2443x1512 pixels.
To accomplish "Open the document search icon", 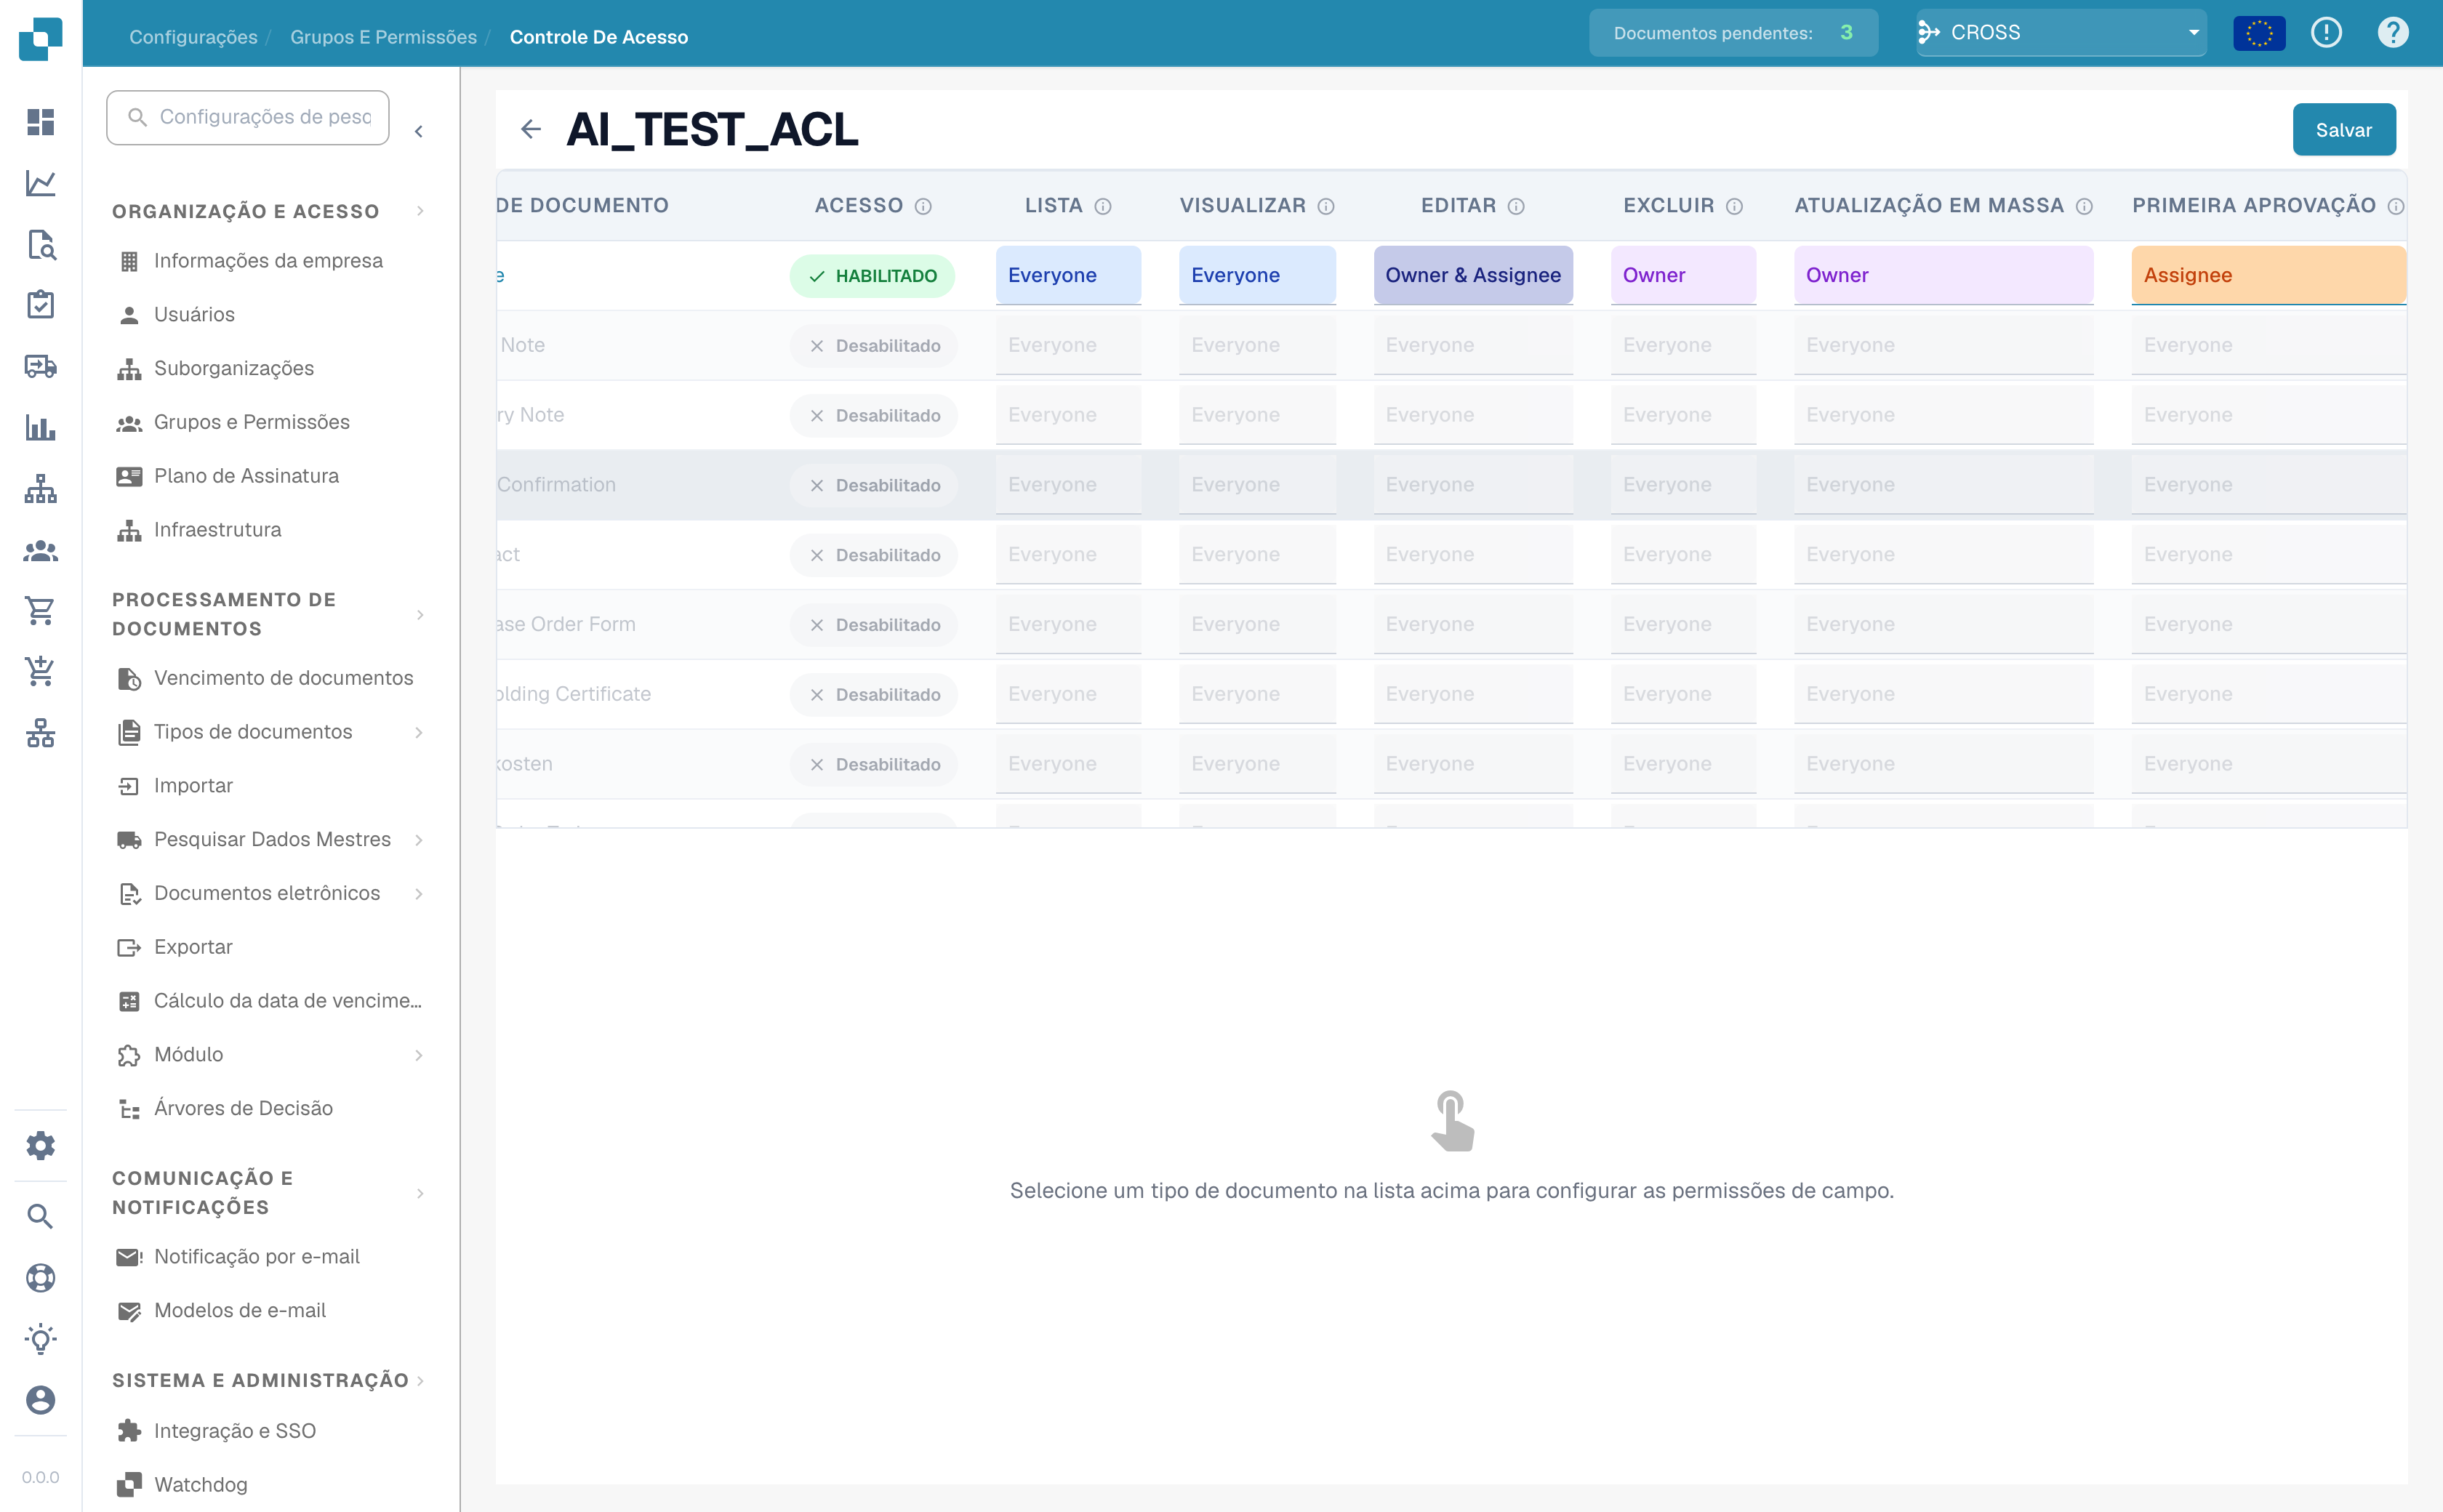I will [x=40, y=244].
